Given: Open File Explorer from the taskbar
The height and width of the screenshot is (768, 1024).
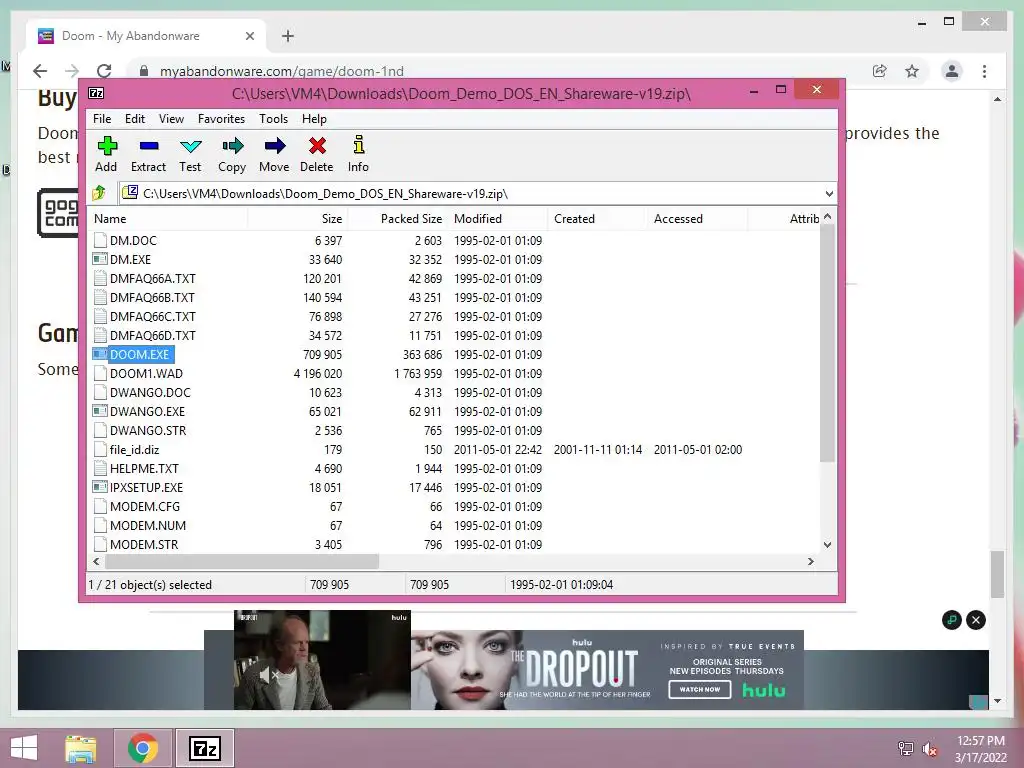Looking at the screenshot, I should [80, 748].
